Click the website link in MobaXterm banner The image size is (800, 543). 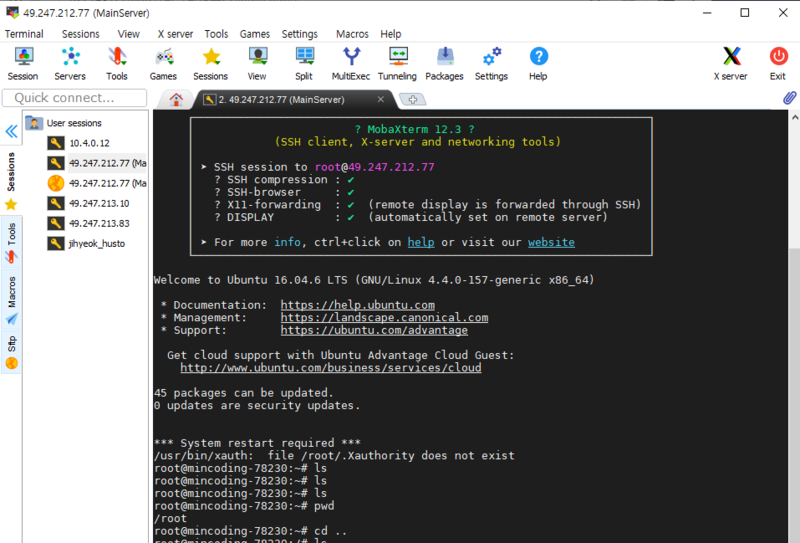coord(551,242)
